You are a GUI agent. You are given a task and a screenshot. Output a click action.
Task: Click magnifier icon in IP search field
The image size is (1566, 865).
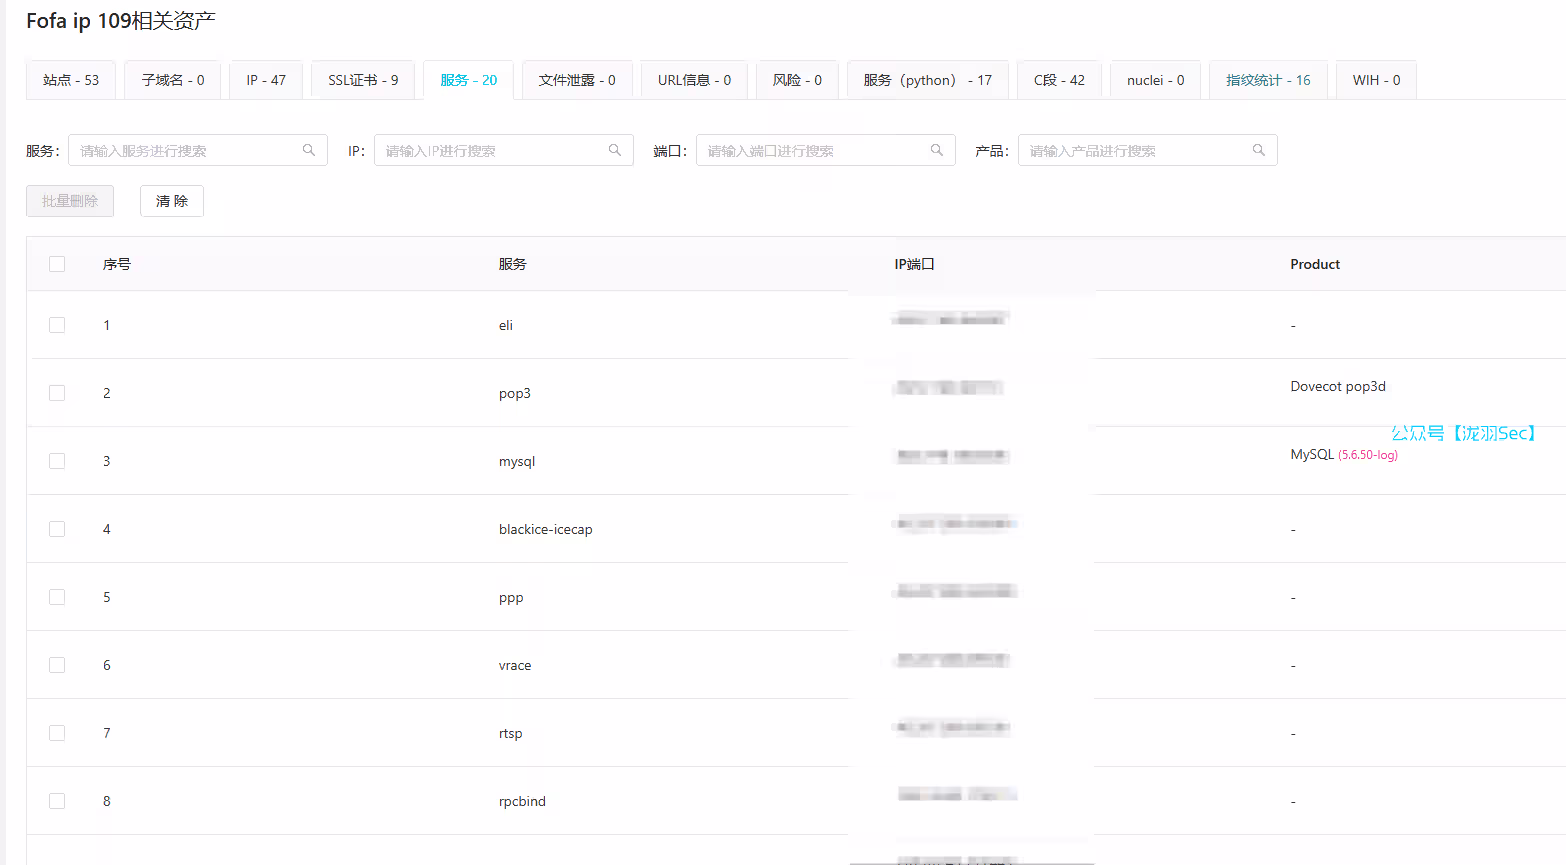pyautogui.click(x=615, y=150)
